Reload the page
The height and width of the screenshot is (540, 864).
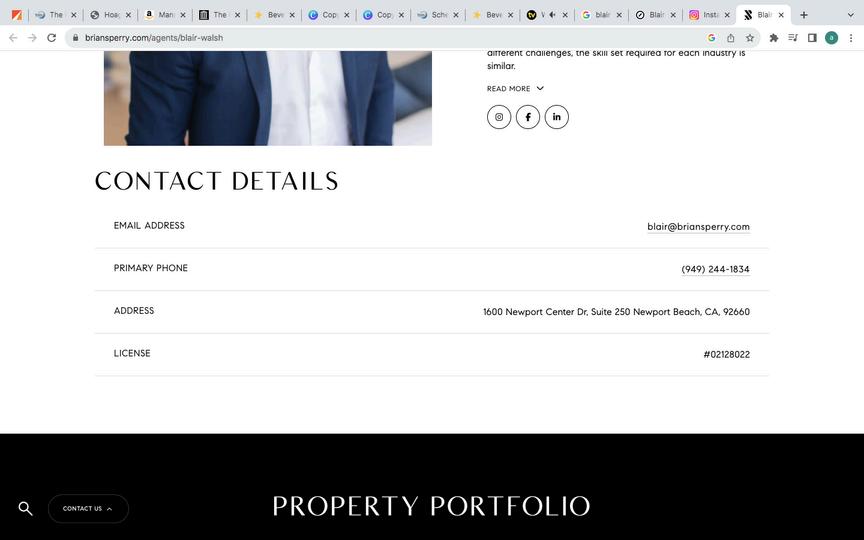pos(51,38)
